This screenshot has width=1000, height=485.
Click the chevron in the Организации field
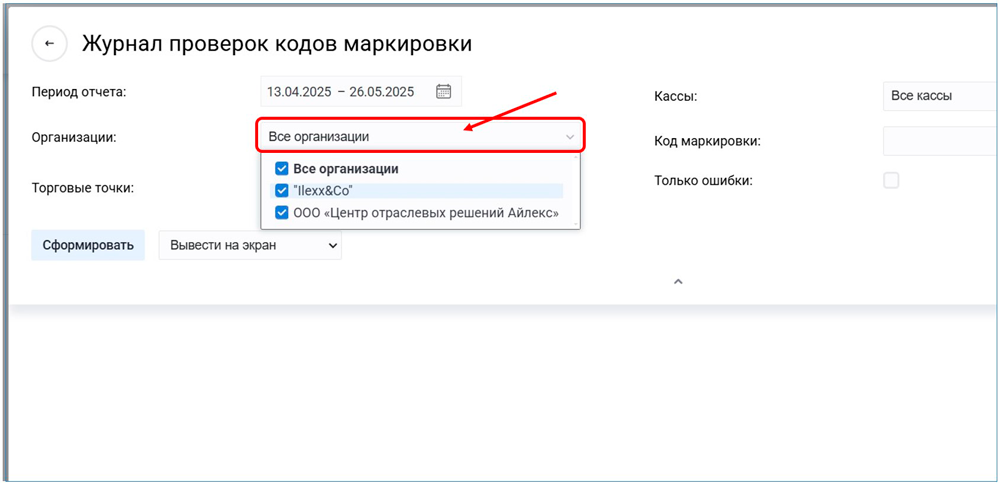tap(569, 137)
